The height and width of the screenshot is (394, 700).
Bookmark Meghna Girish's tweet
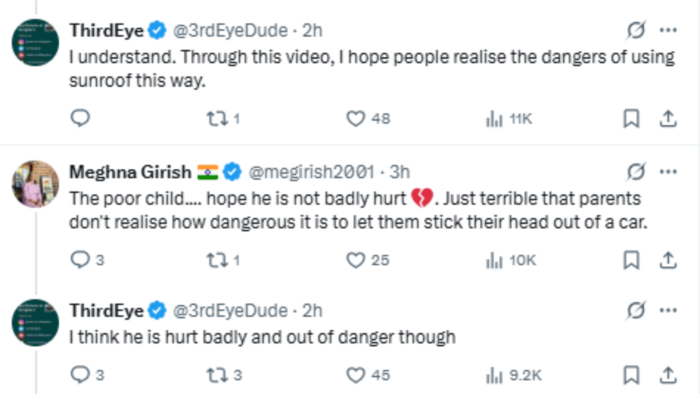point(631,260)
